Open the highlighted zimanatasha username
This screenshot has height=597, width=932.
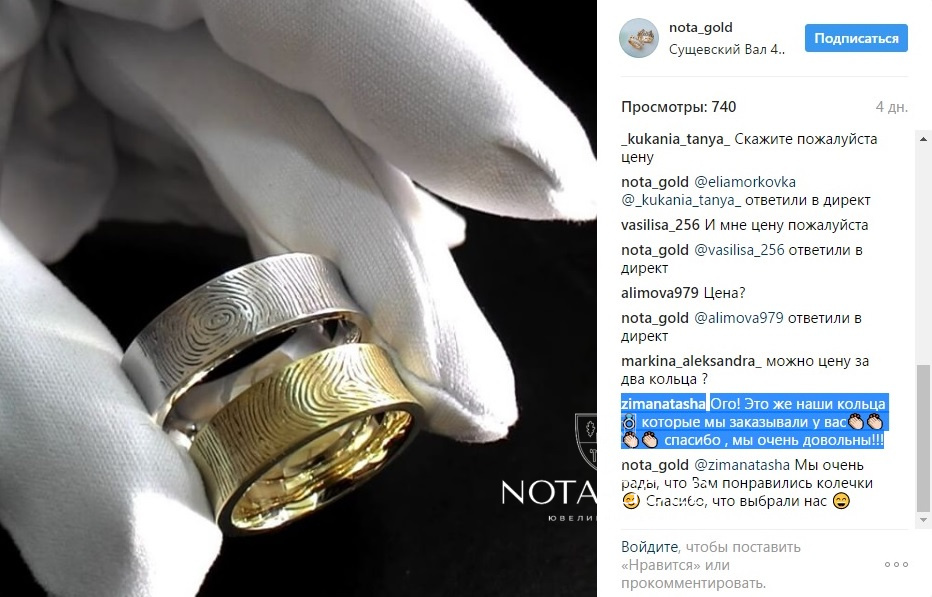tap(663, 404)
